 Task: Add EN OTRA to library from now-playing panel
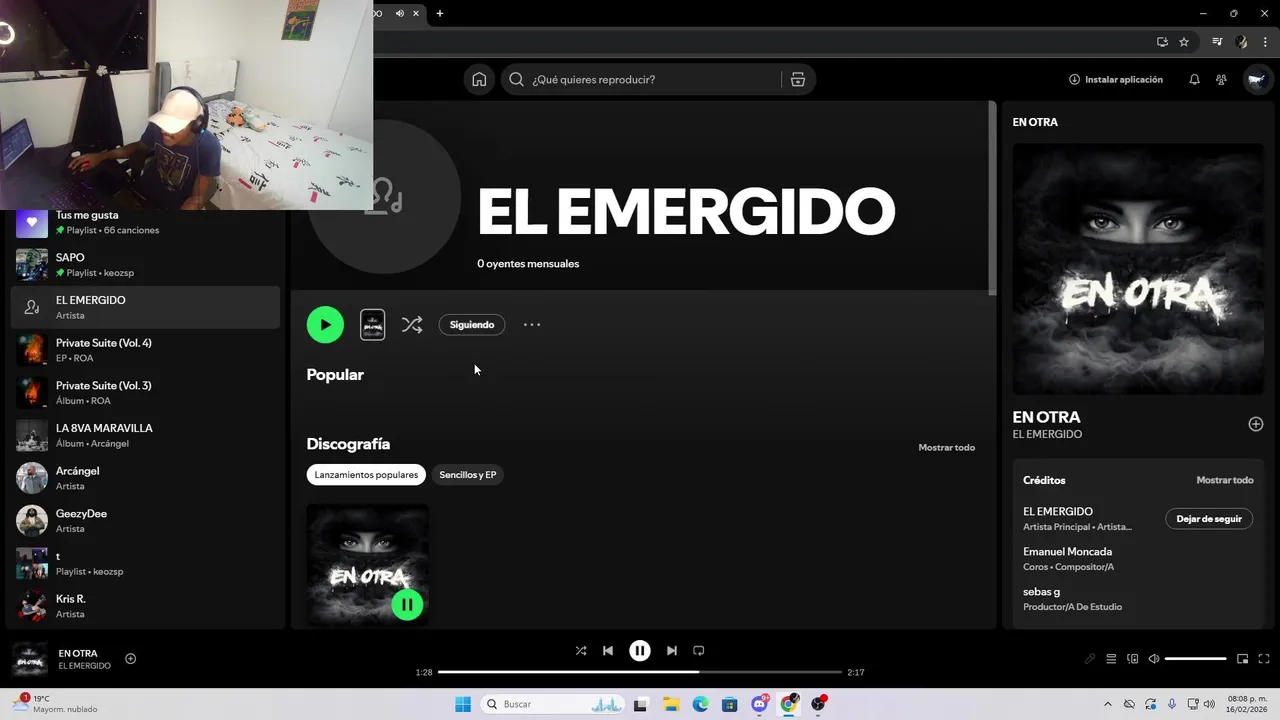pyautogui.click(x=1256, y=424)
